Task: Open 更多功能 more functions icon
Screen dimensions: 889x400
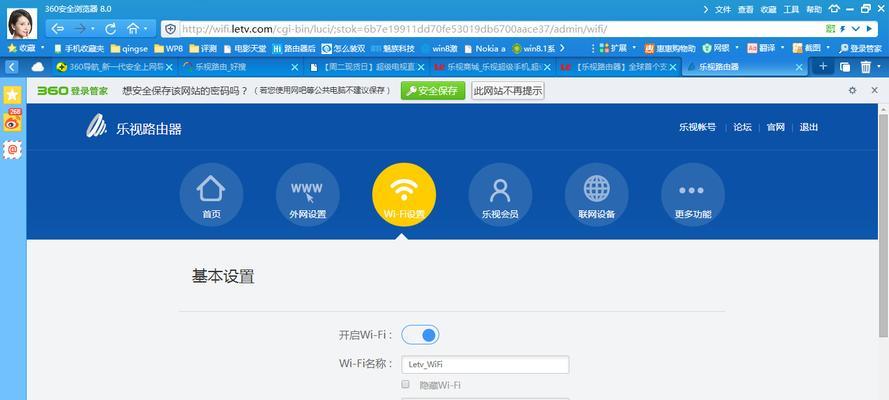Action: (693, 194)
